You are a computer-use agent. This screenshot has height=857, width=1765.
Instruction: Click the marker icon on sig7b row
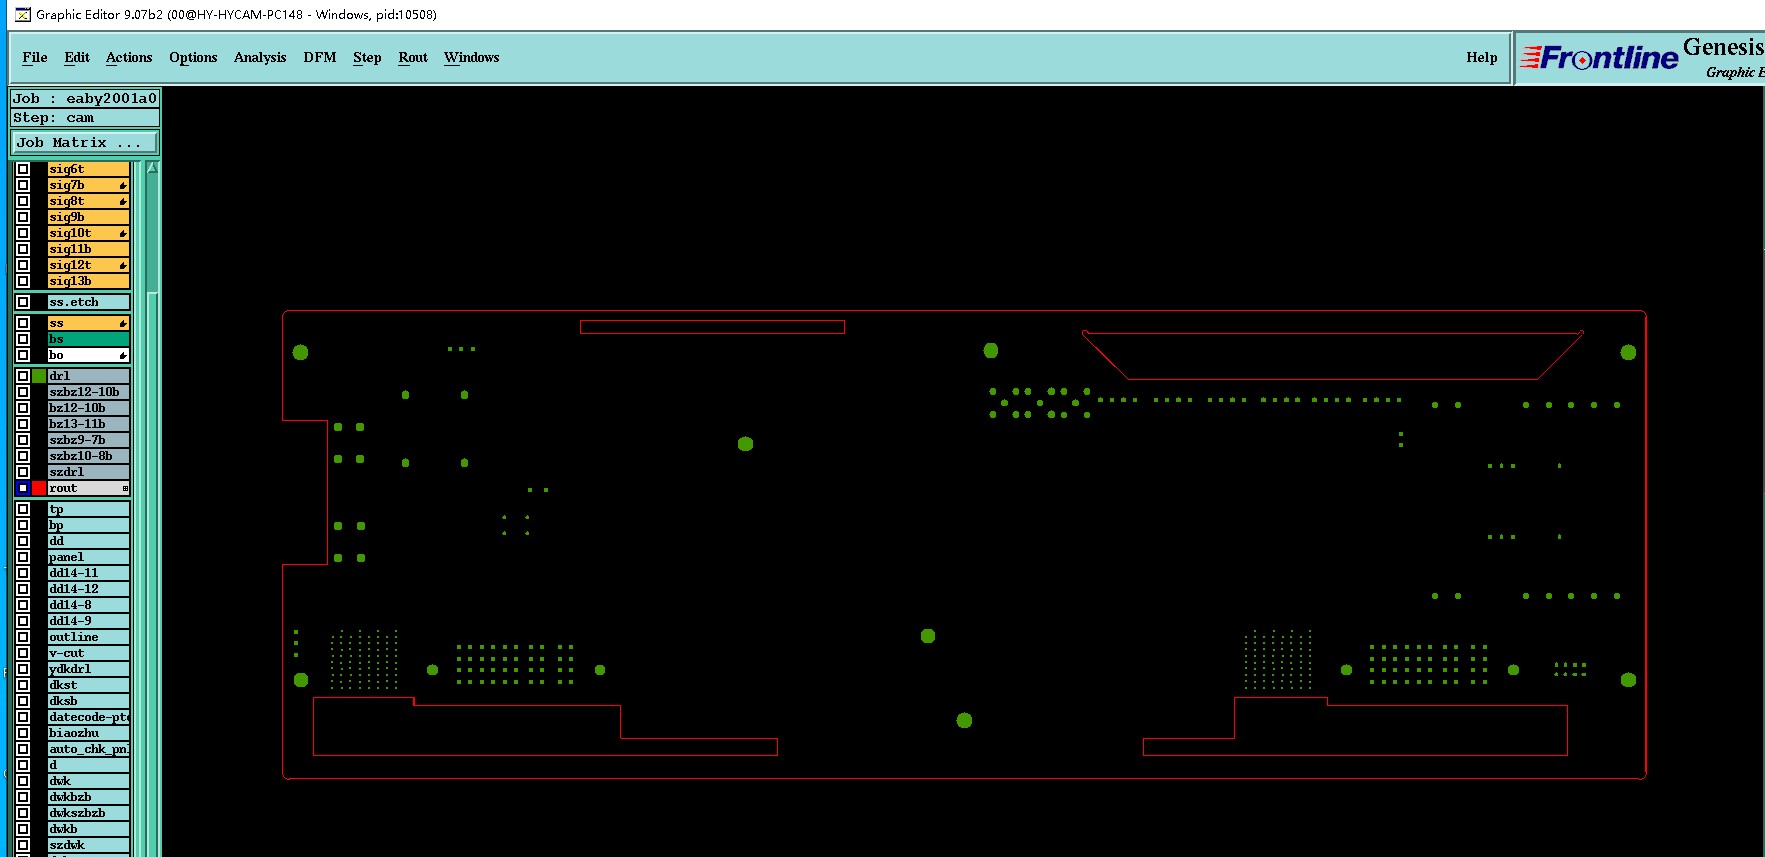tap(123, 185)
